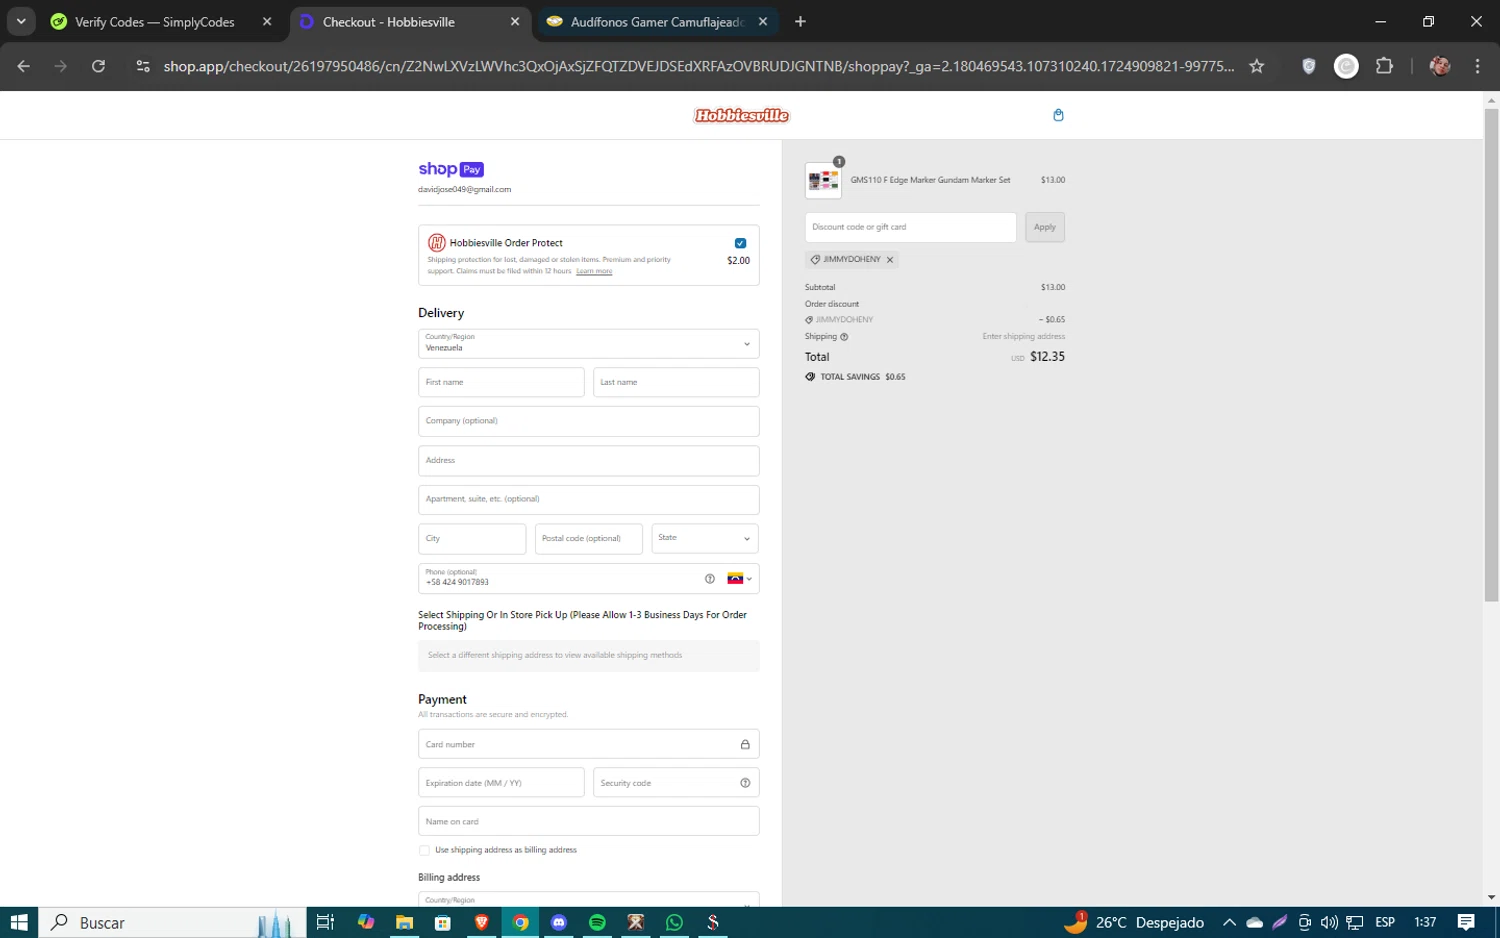Open the phone country flag selector

tap(739, 579)
